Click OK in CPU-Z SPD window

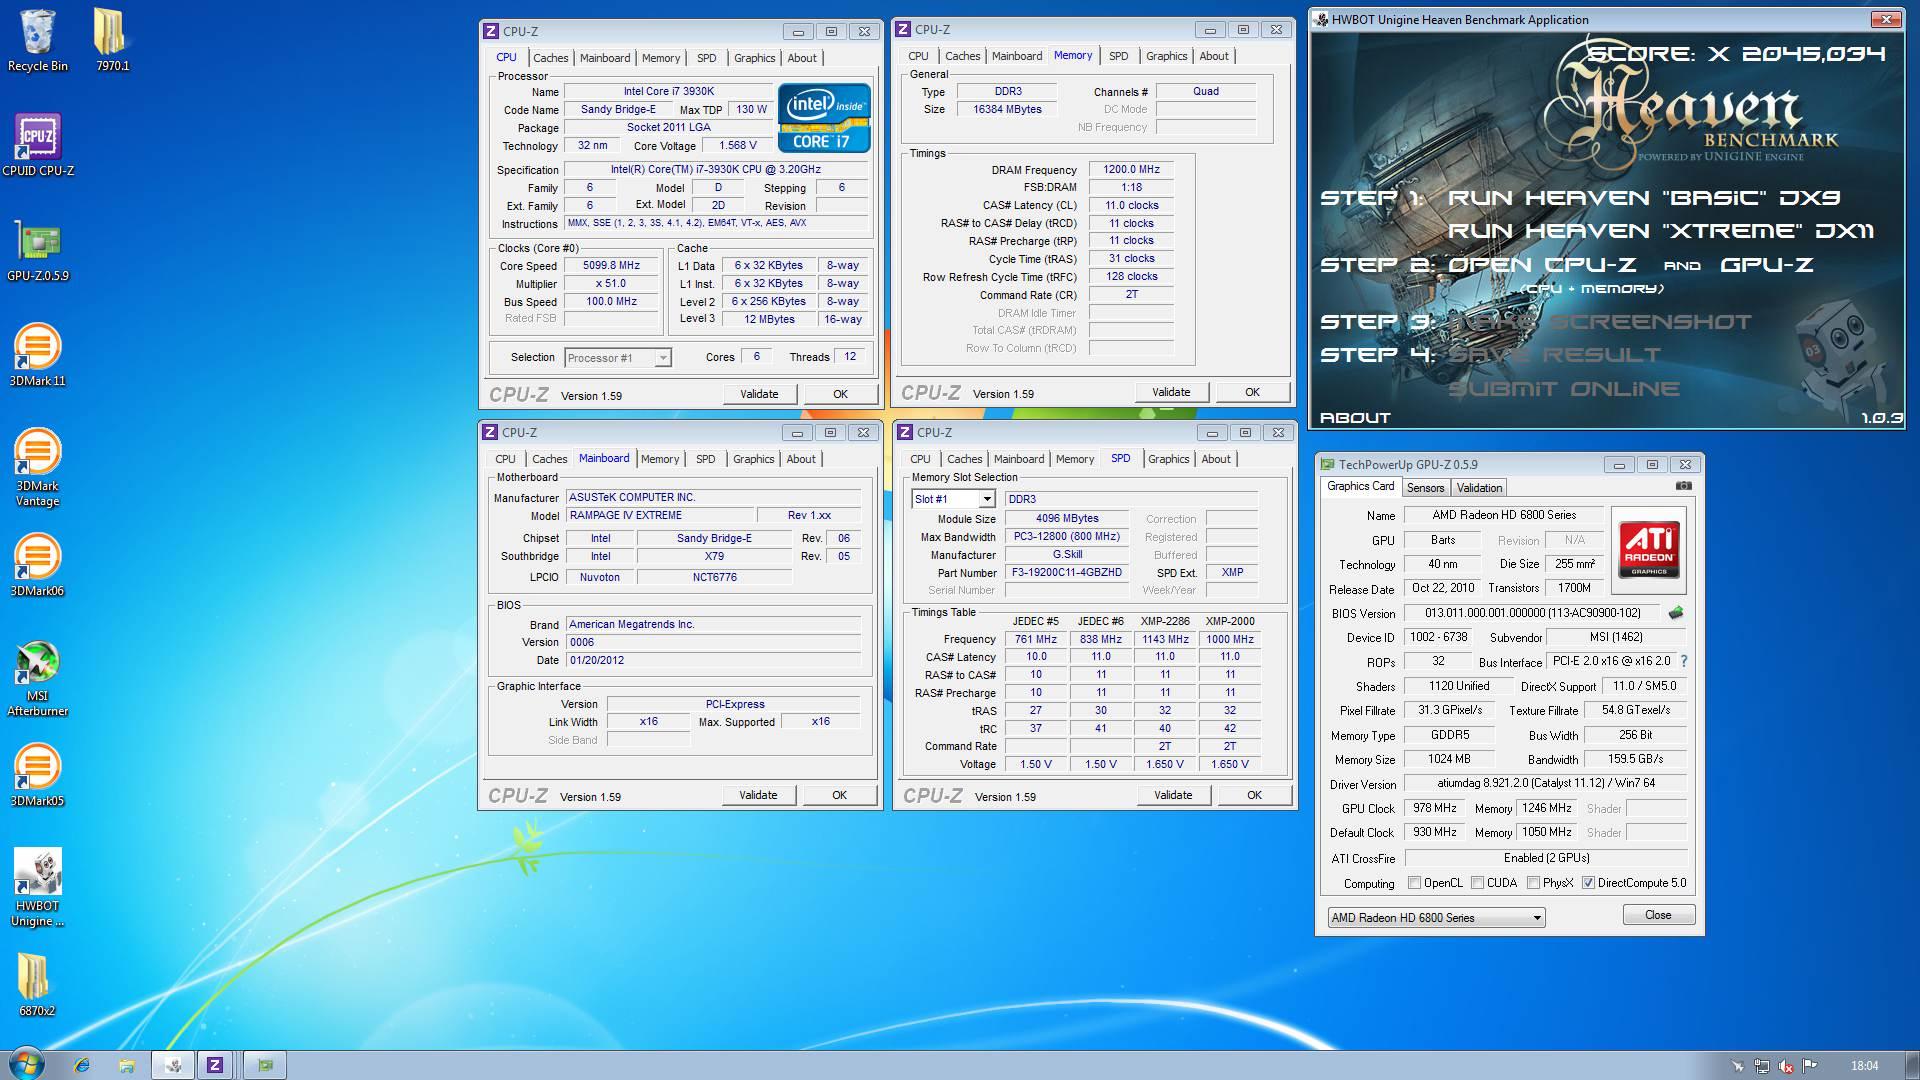coord(1254,795)
